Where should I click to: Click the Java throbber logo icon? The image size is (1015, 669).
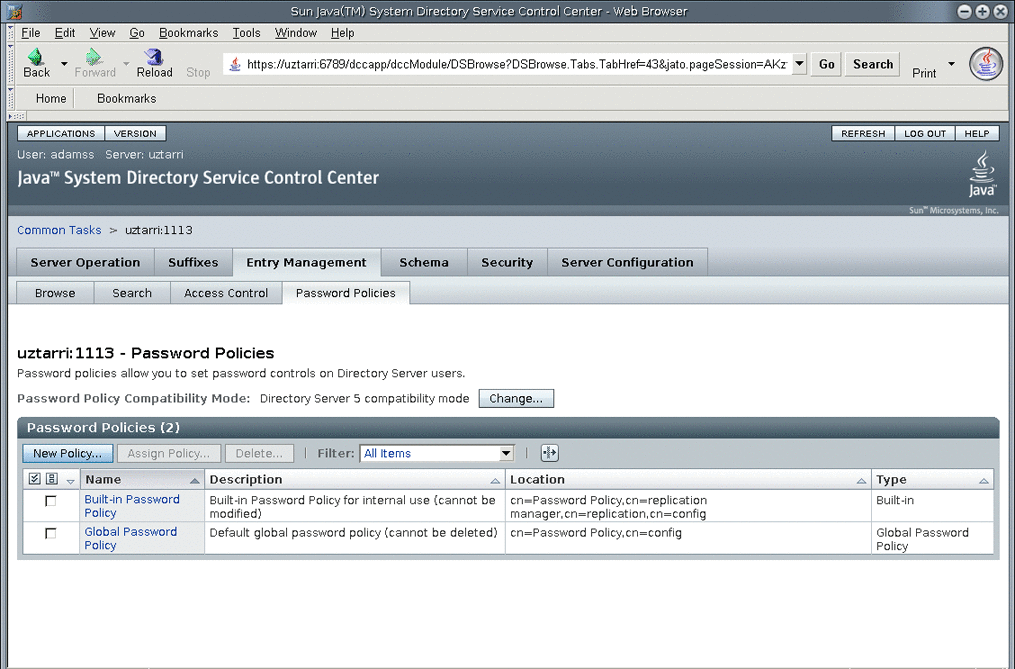pos(986,64)
